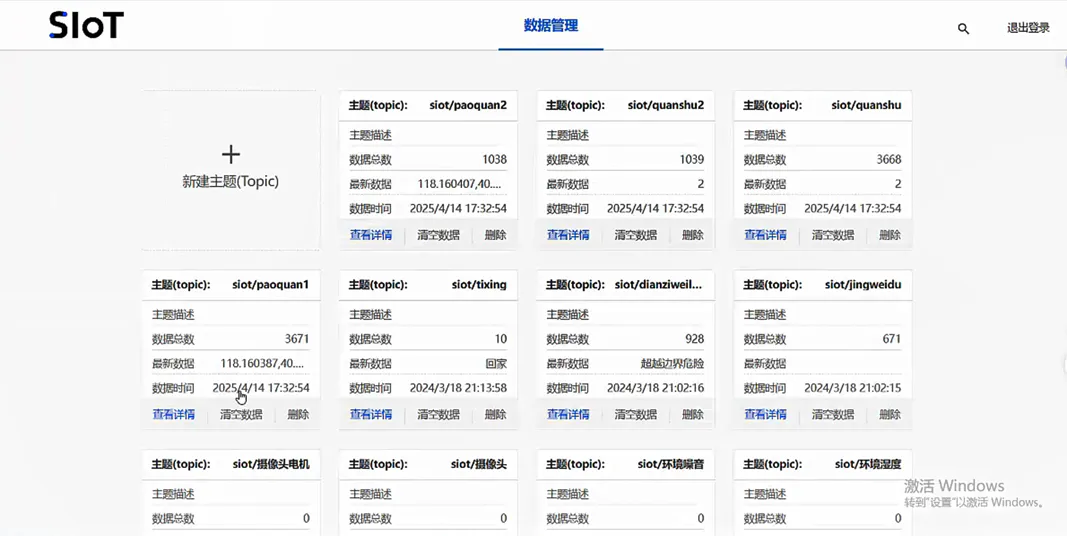Delete topic siot/paoquan2

click(x=495, y=235)
